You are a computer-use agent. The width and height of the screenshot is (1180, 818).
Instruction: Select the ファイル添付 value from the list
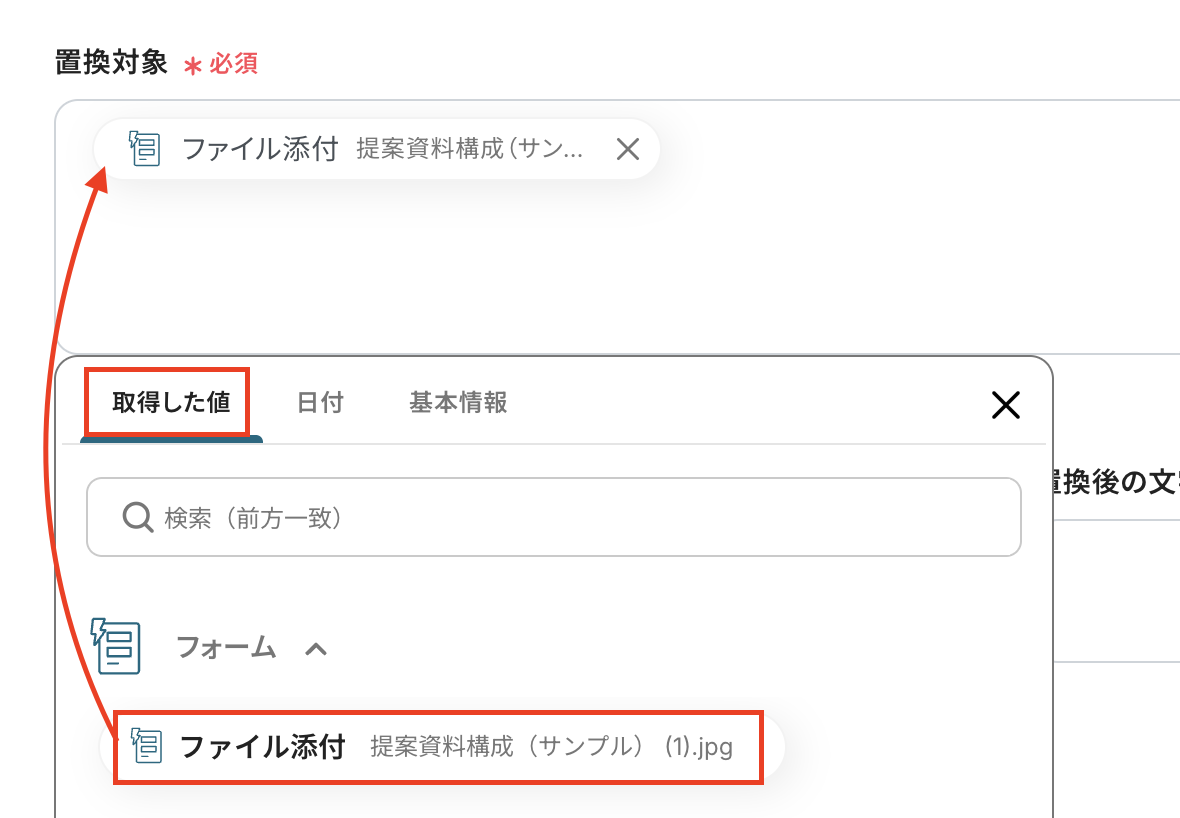[x=263, y=747]
